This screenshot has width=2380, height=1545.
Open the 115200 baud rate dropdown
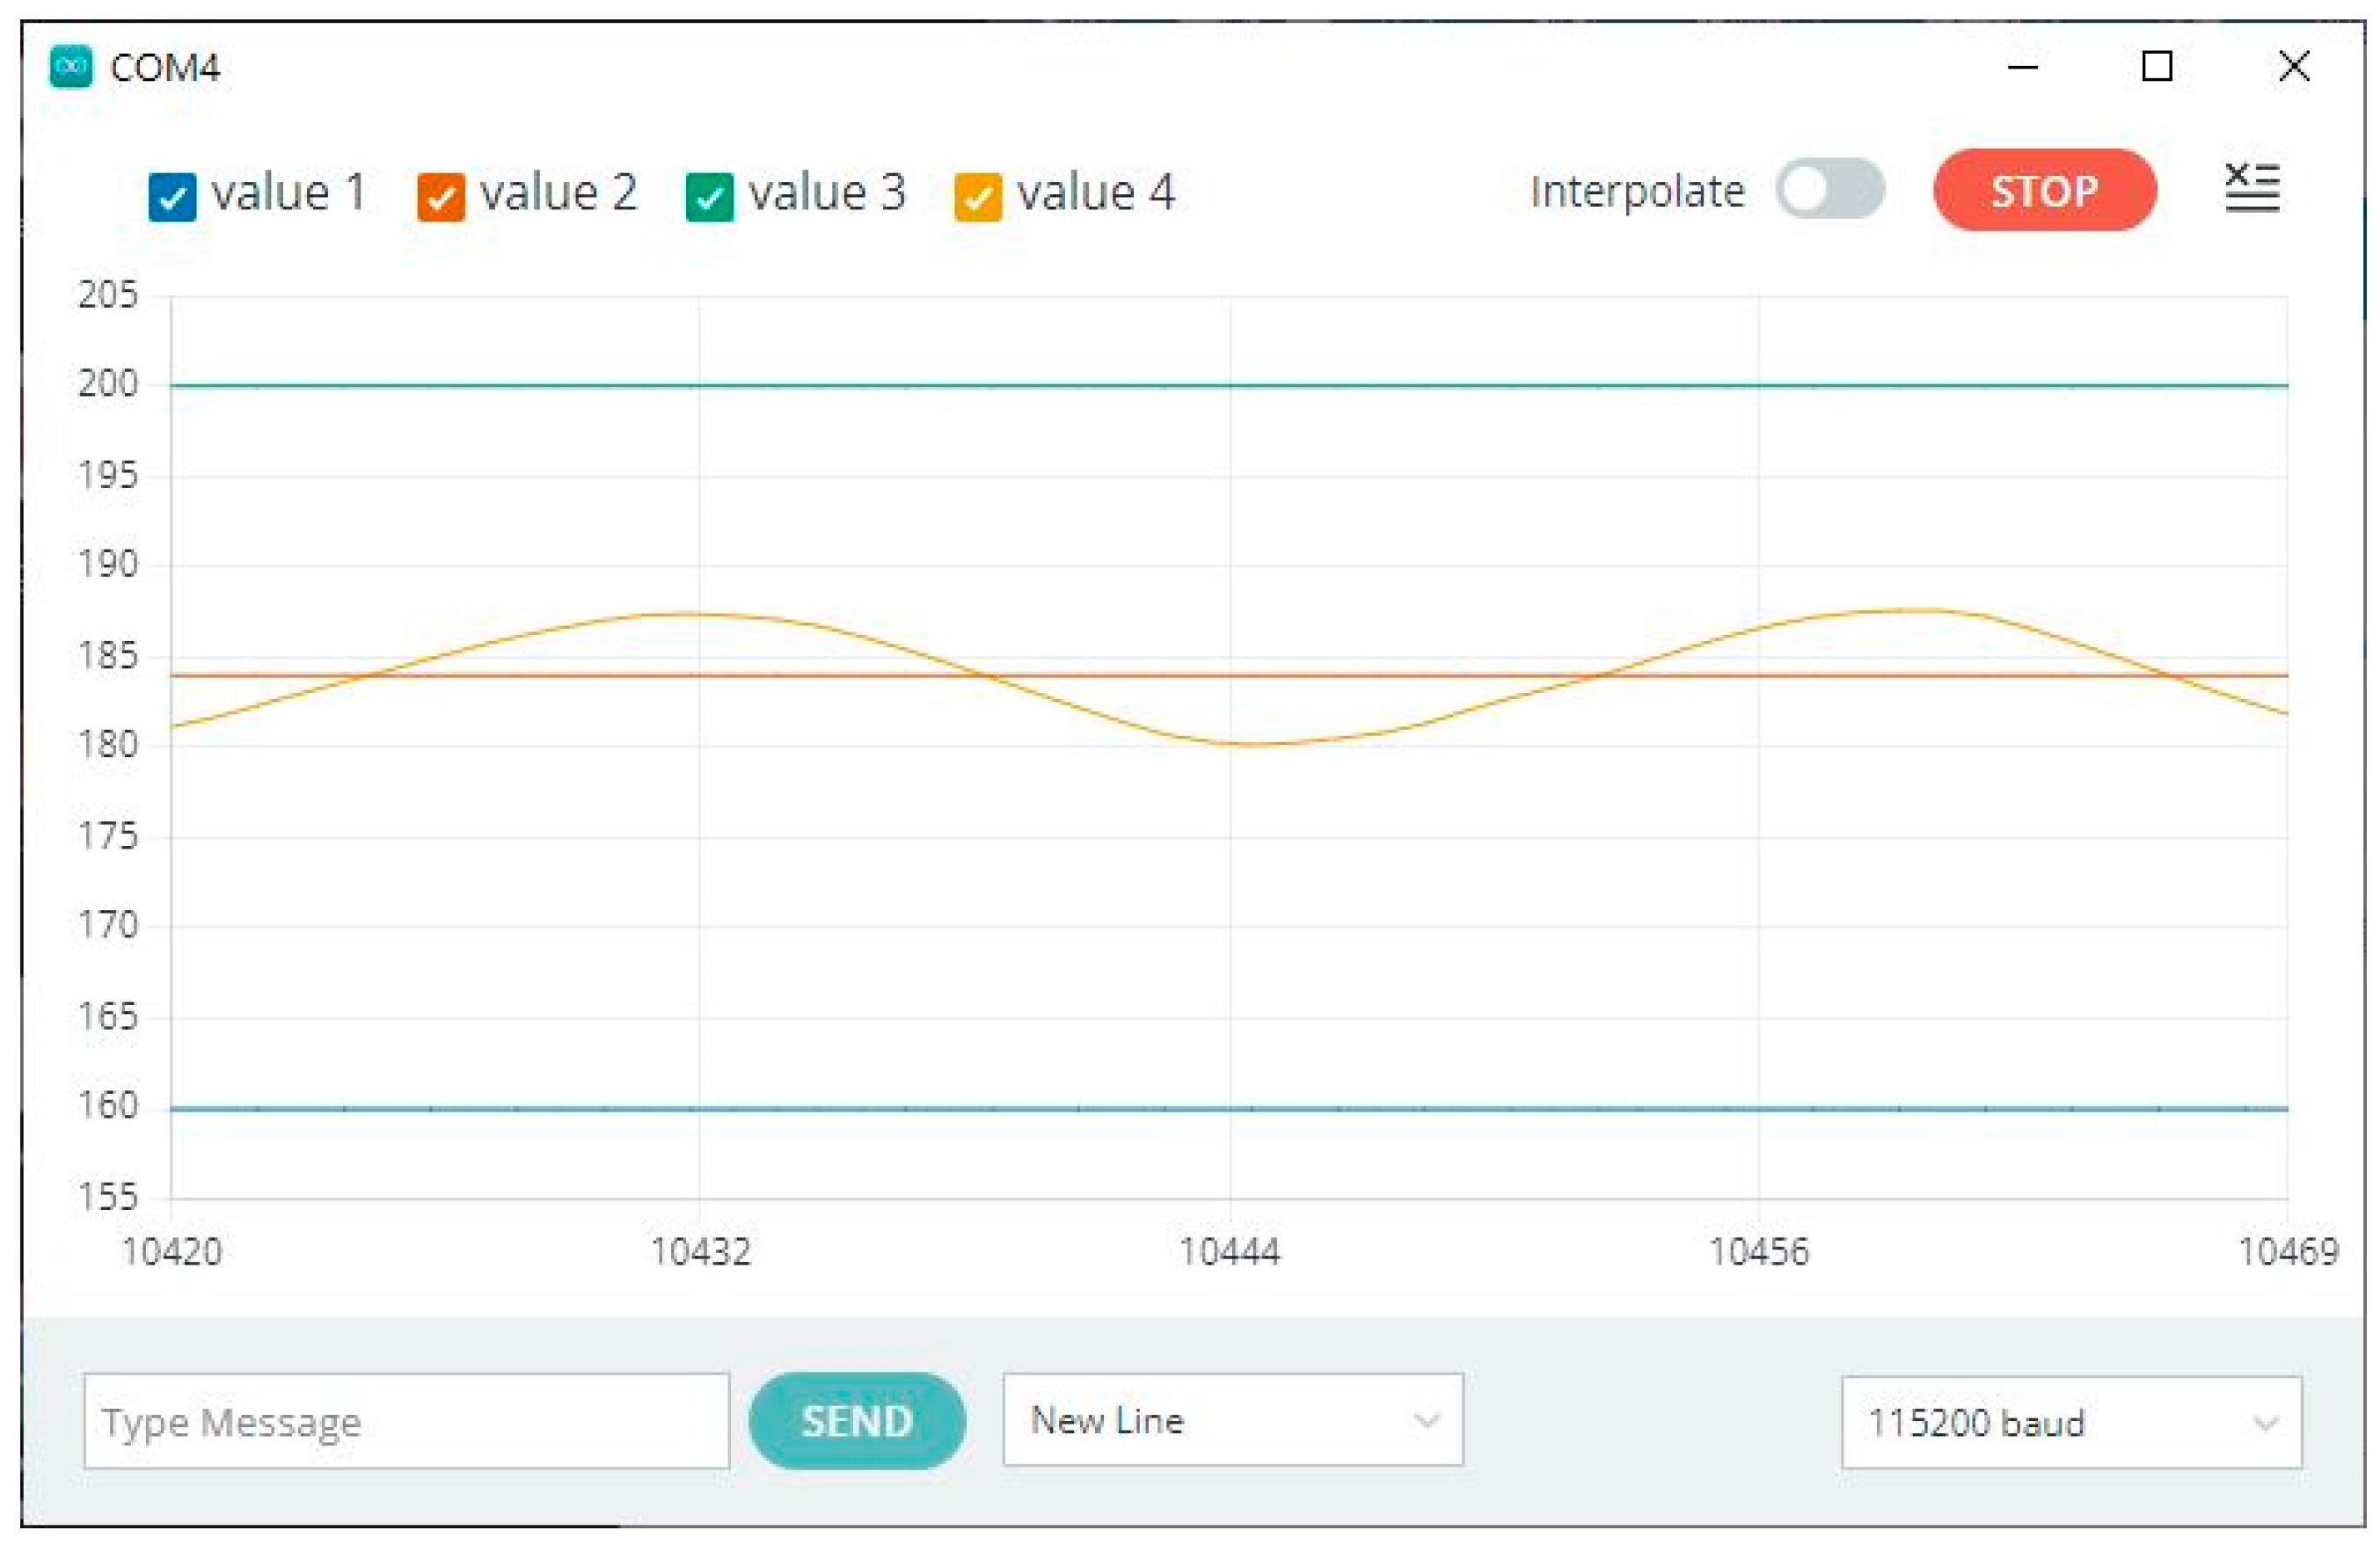pyautogui.click(x=2070, y=1423)
